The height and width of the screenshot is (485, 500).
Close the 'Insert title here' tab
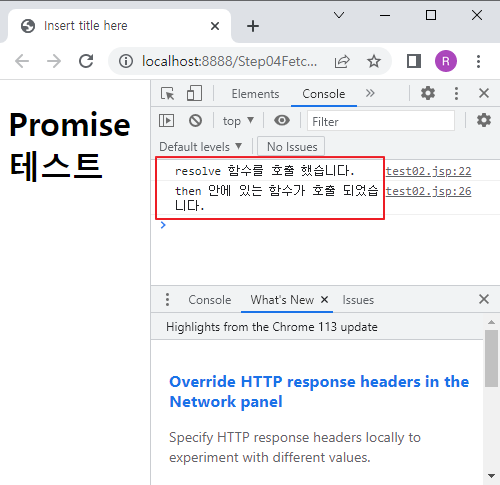(x=215, y=26)
